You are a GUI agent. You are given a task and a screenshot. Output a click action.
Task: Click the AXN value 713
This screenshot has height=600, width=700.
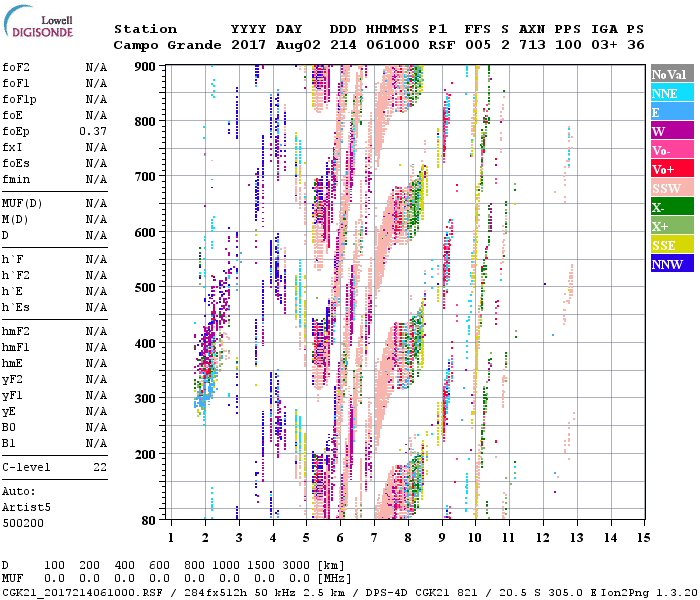pyautogui.click(x=532, y=45)
